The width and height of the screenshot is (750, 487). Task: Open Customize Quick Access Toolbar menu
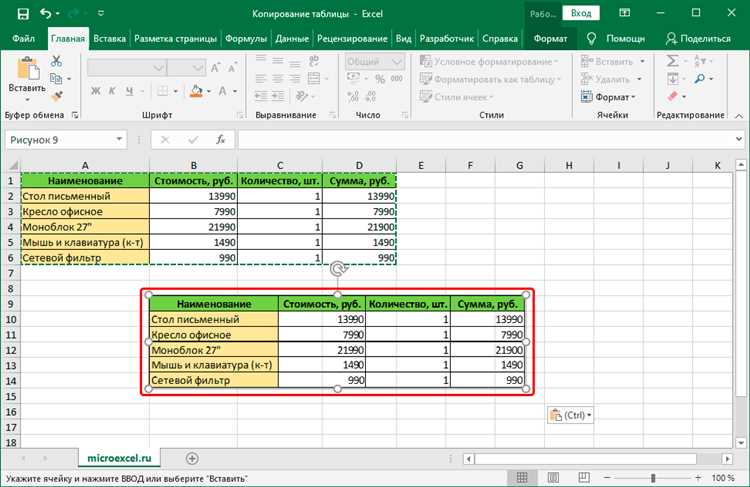(x=101, y=14)
